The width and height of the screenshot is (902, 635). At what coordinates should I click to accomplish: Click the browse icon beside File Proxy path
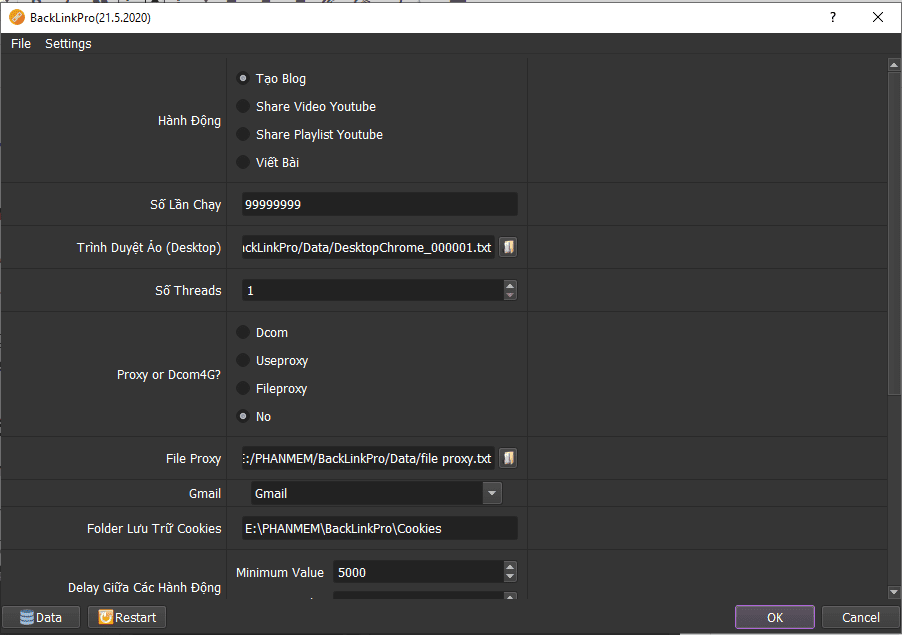[509, 458]
